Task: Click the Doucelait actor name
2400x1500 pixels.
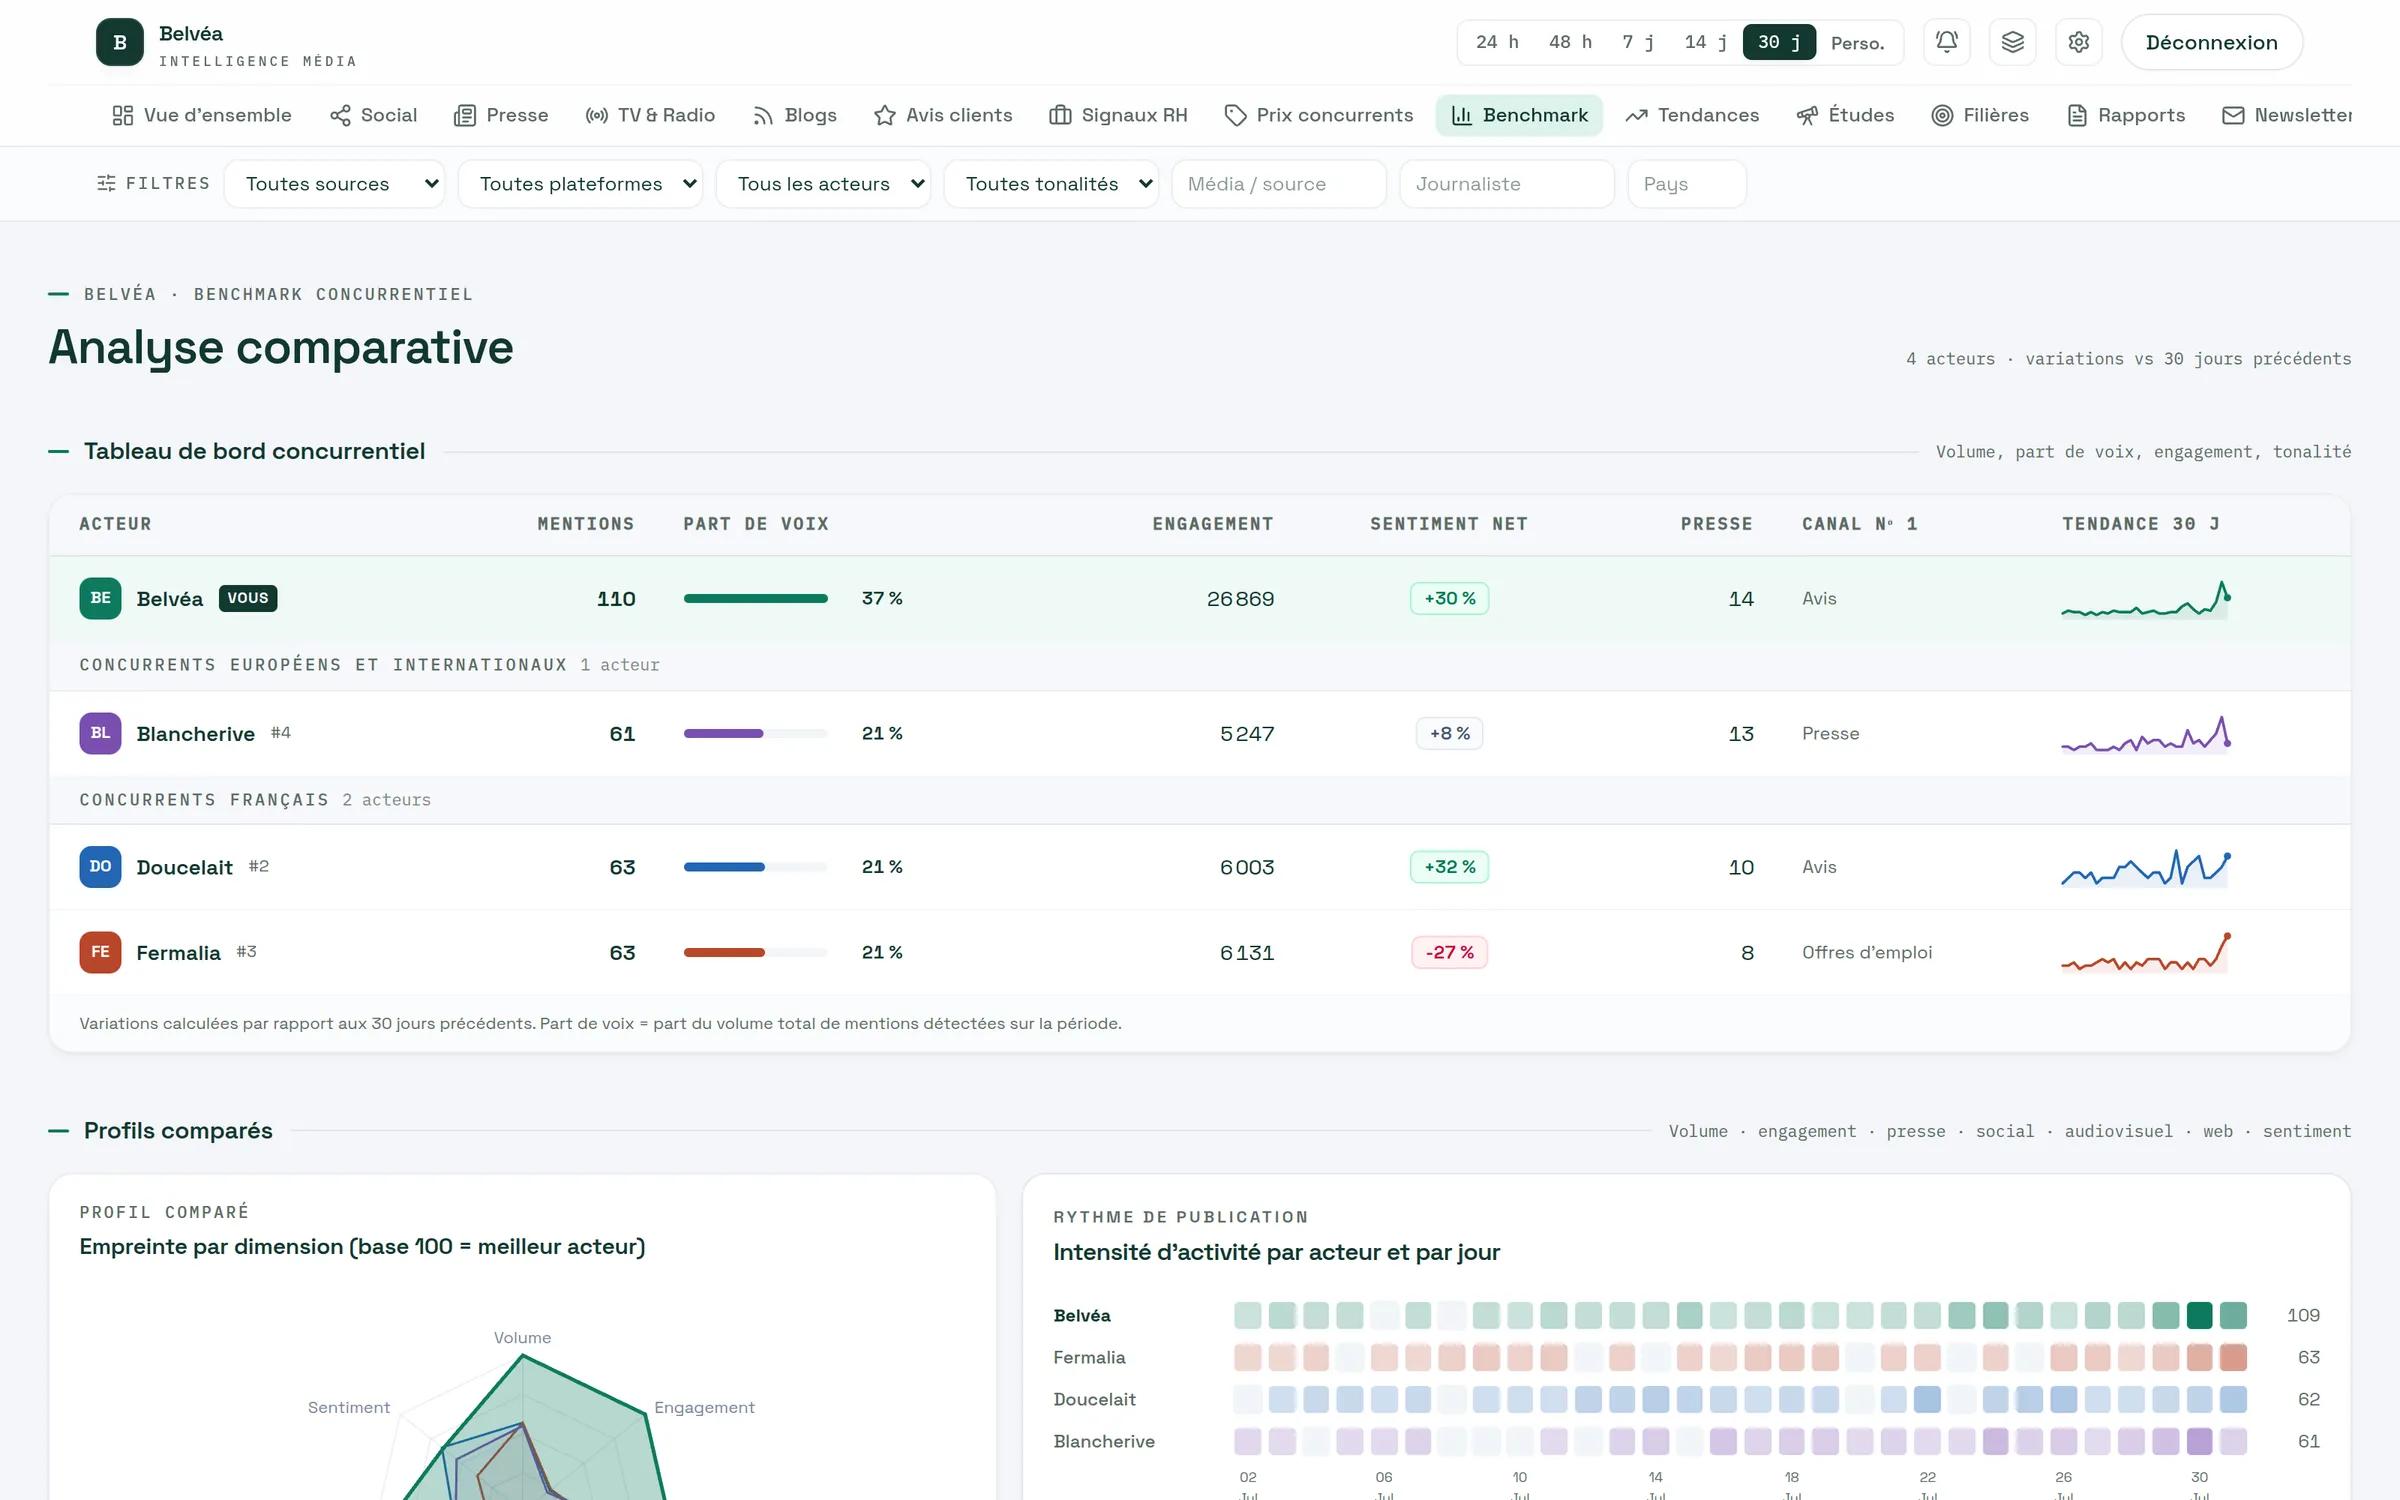Action: tap(185, 867)
